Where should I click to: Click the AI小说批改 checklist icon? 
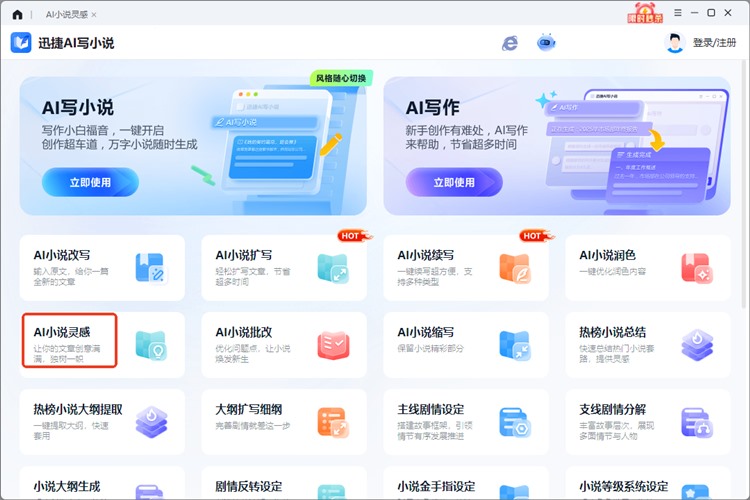coord(333,345)
